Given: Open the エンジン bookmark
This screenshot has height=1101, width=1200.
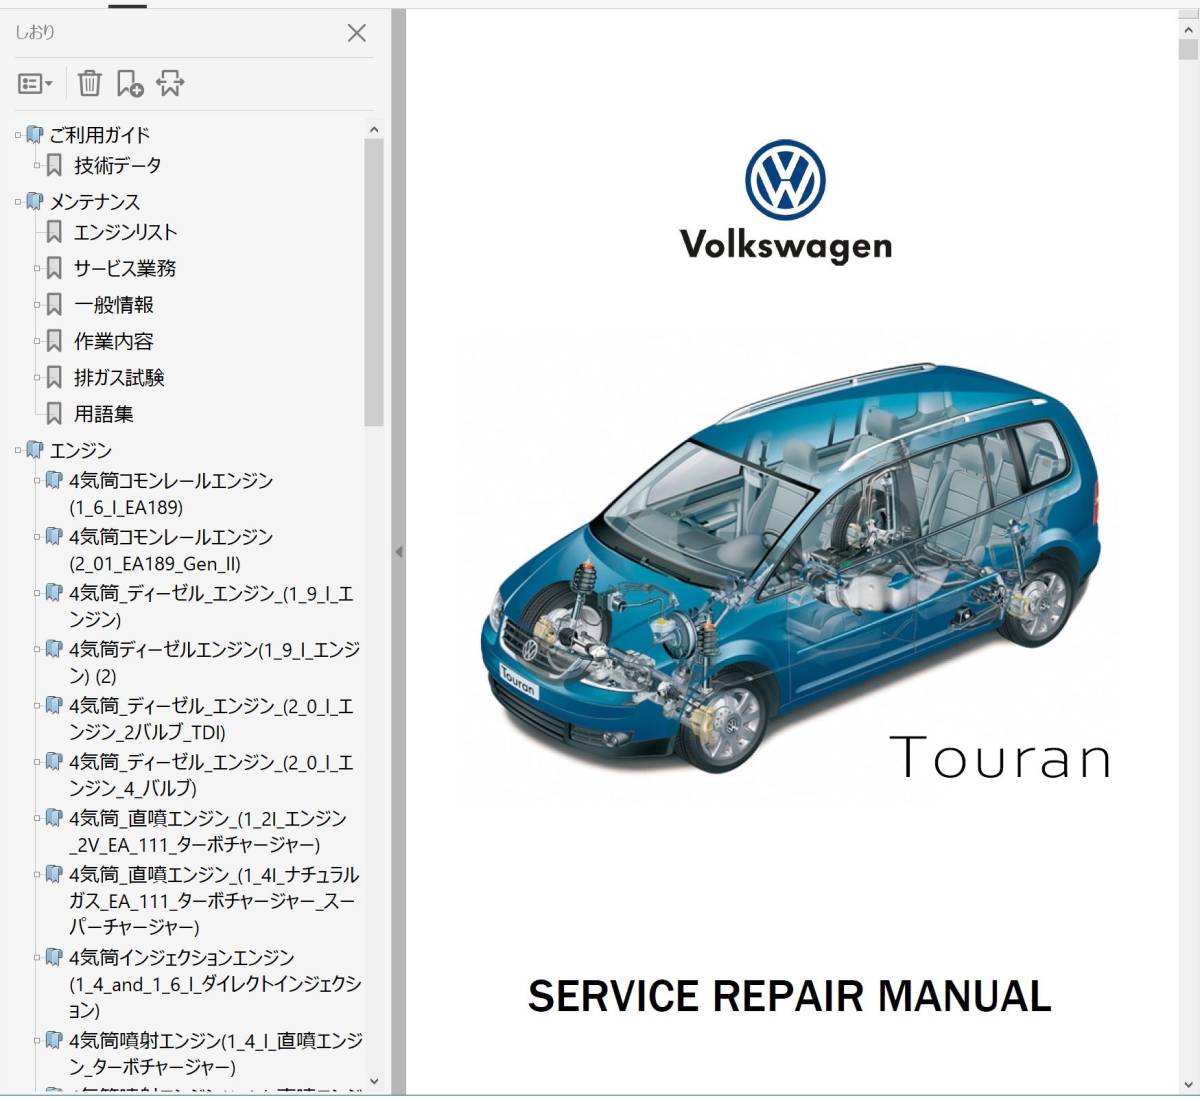Looking at the screenshot, I should point(80,451).
